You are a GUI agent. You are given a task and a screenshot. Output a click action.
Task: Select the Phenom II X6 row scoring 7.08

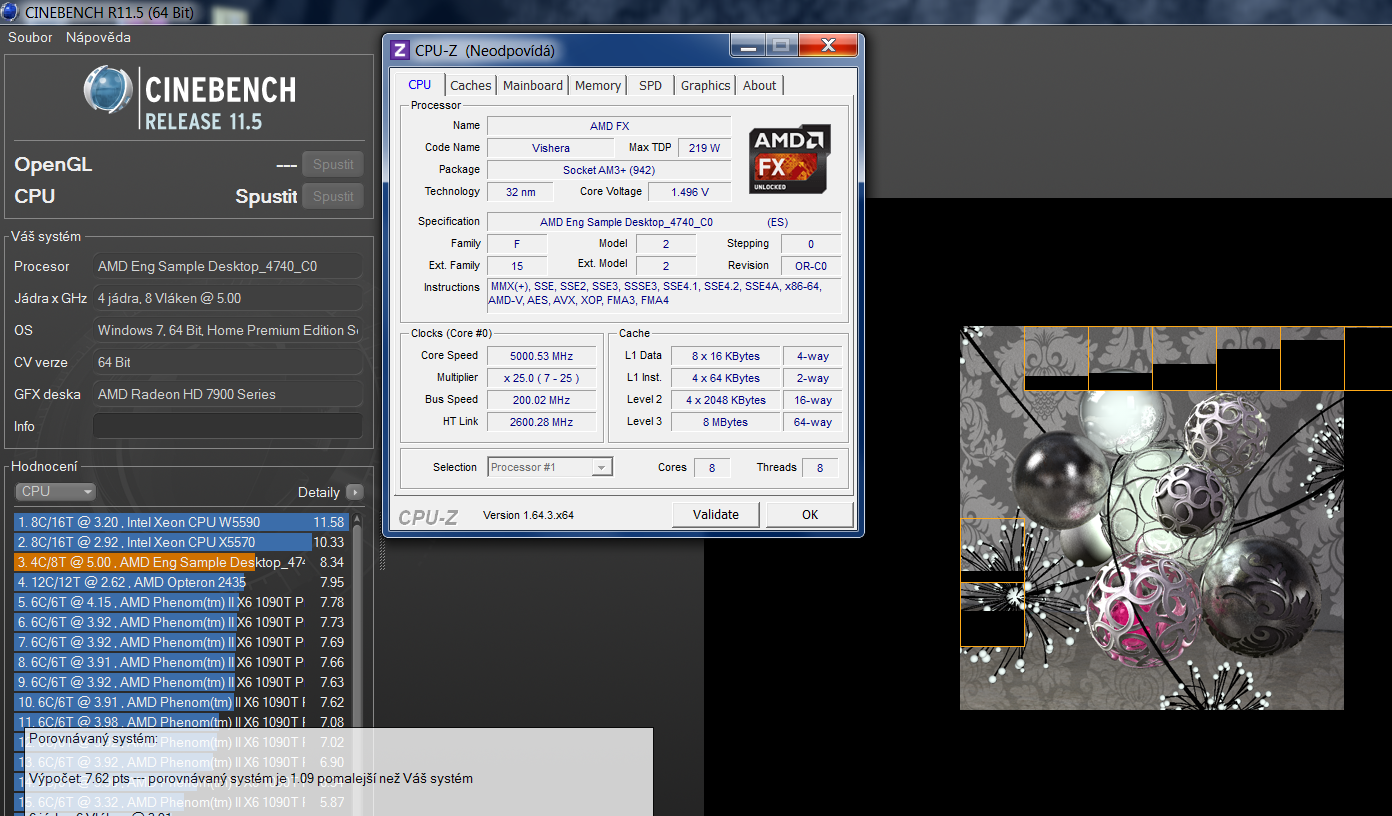coord(181,722)
